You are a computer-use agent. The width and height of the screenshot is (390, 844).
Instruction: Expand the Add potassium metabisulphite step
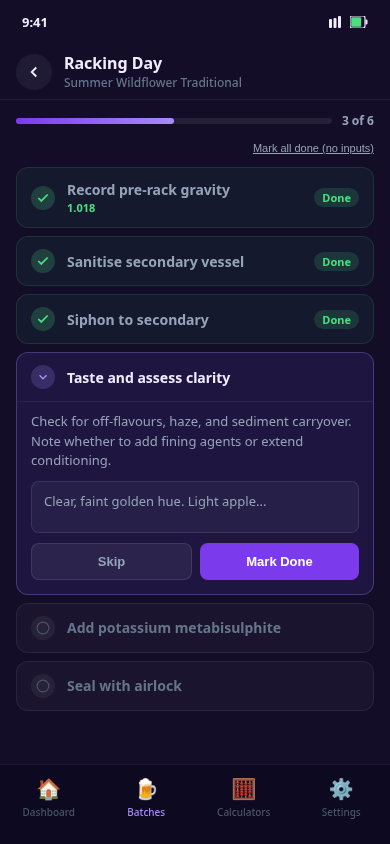pyautogui.click(x=195, y=628)
